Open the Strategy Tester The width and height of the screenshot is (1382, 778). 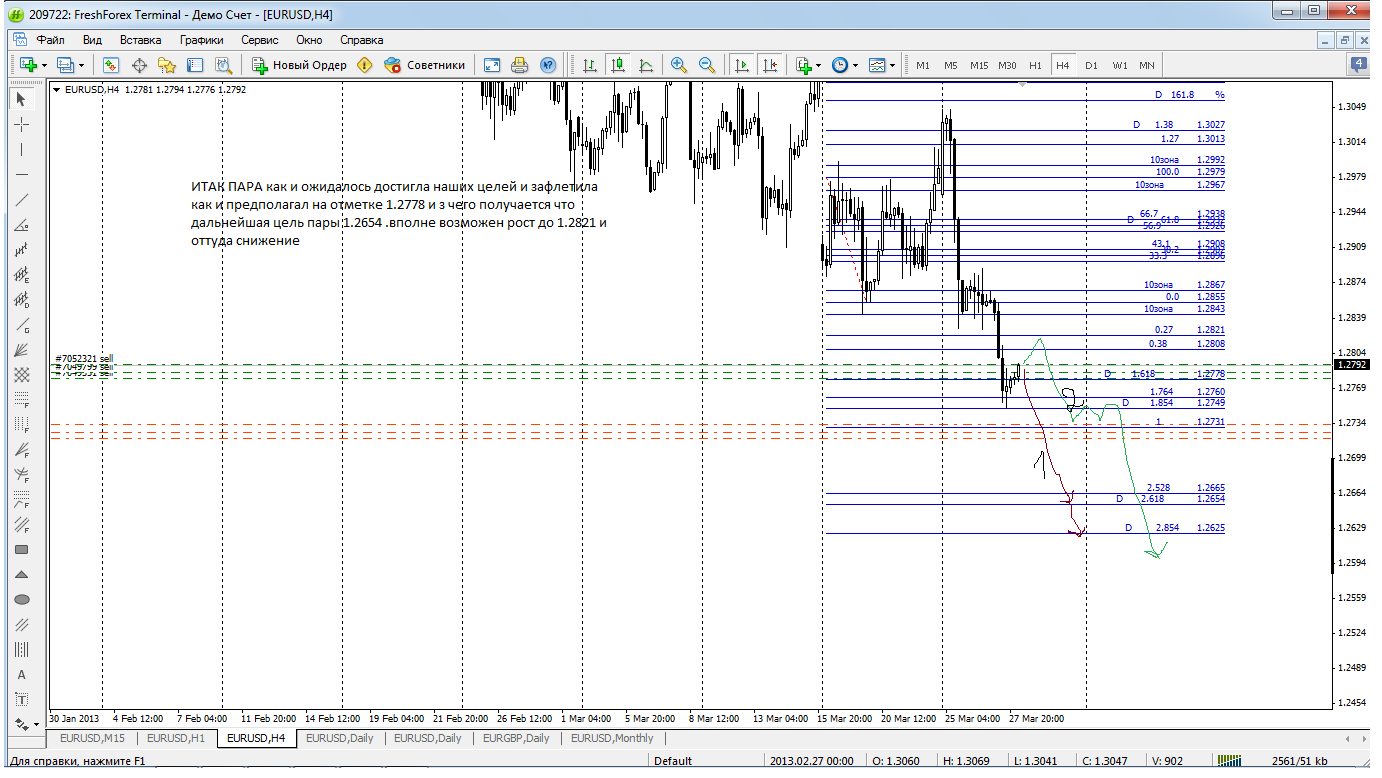pyautogui.click(x=223, y=65)
